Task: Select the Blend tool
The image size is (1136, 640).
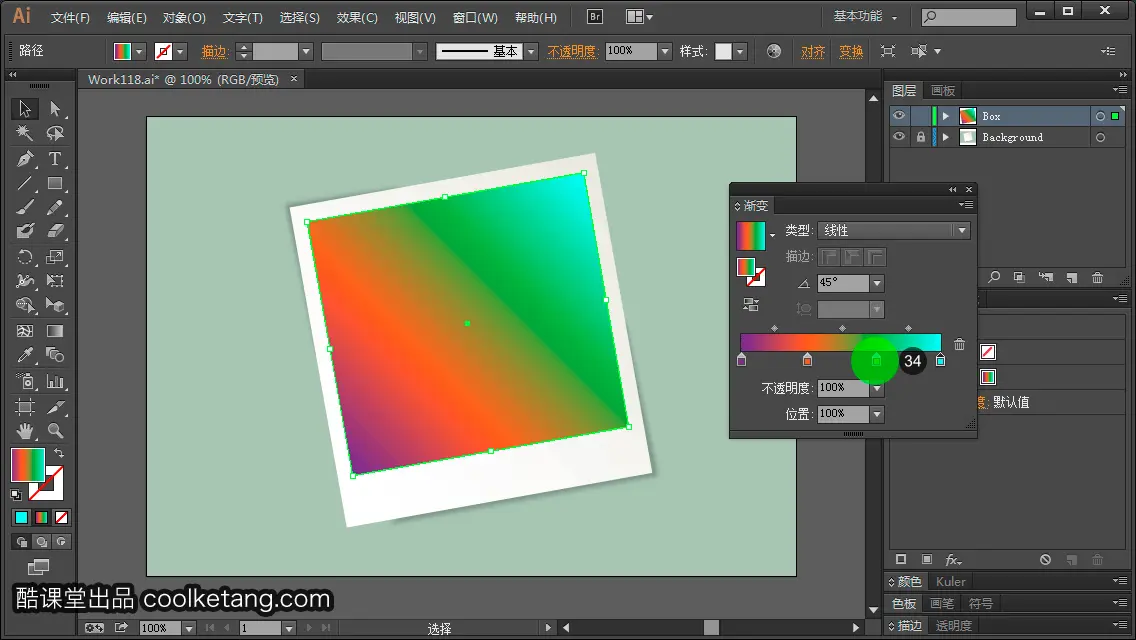Action: coord(55,355)
